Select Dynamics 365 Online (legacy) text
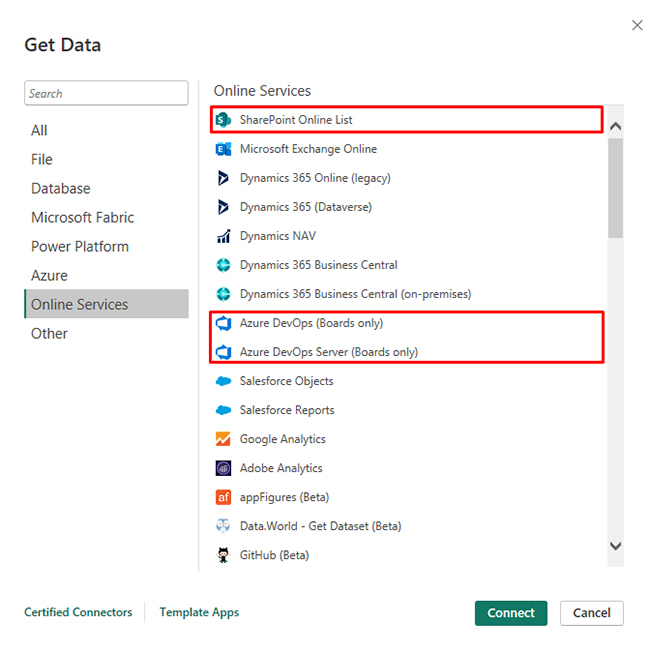 click(x=315, y=178)
